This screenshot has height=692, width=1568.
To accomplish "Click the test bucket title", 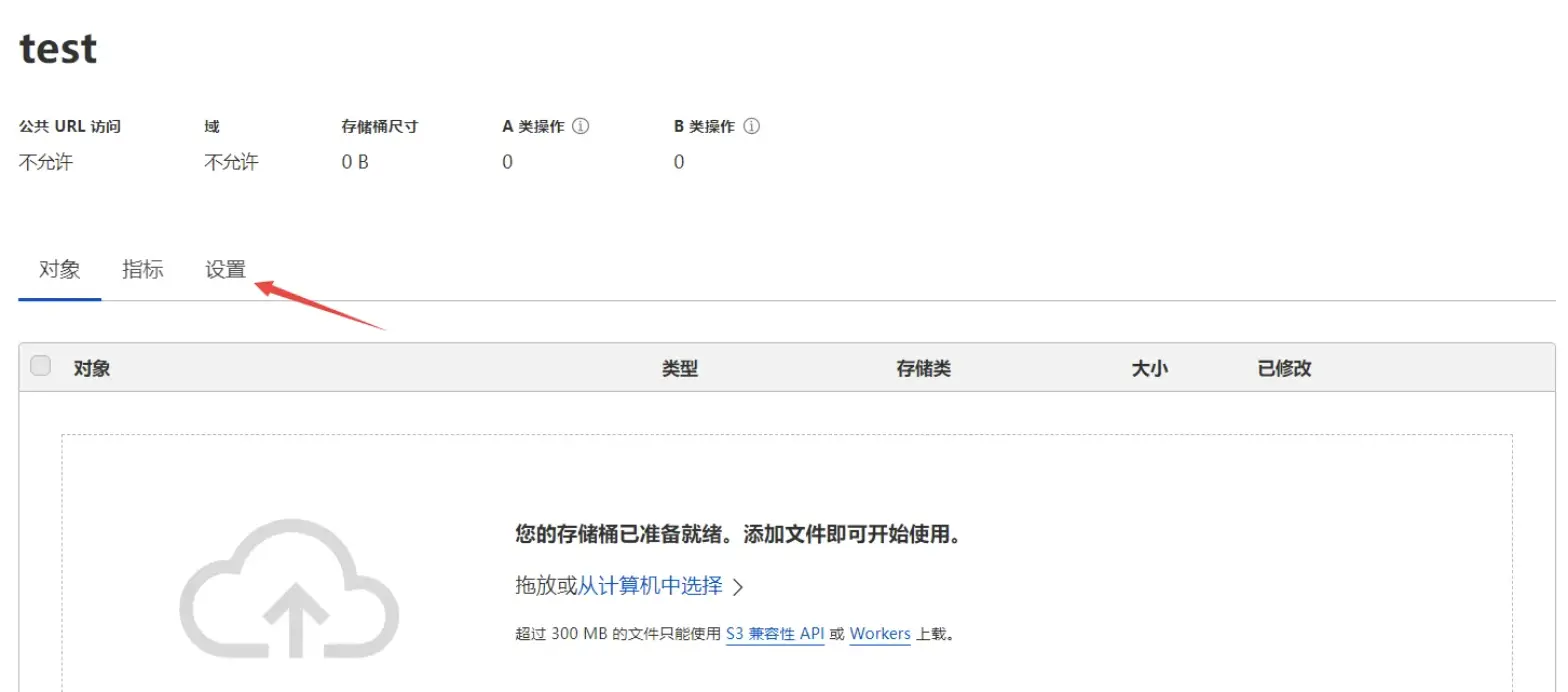I will pos(58,48).
